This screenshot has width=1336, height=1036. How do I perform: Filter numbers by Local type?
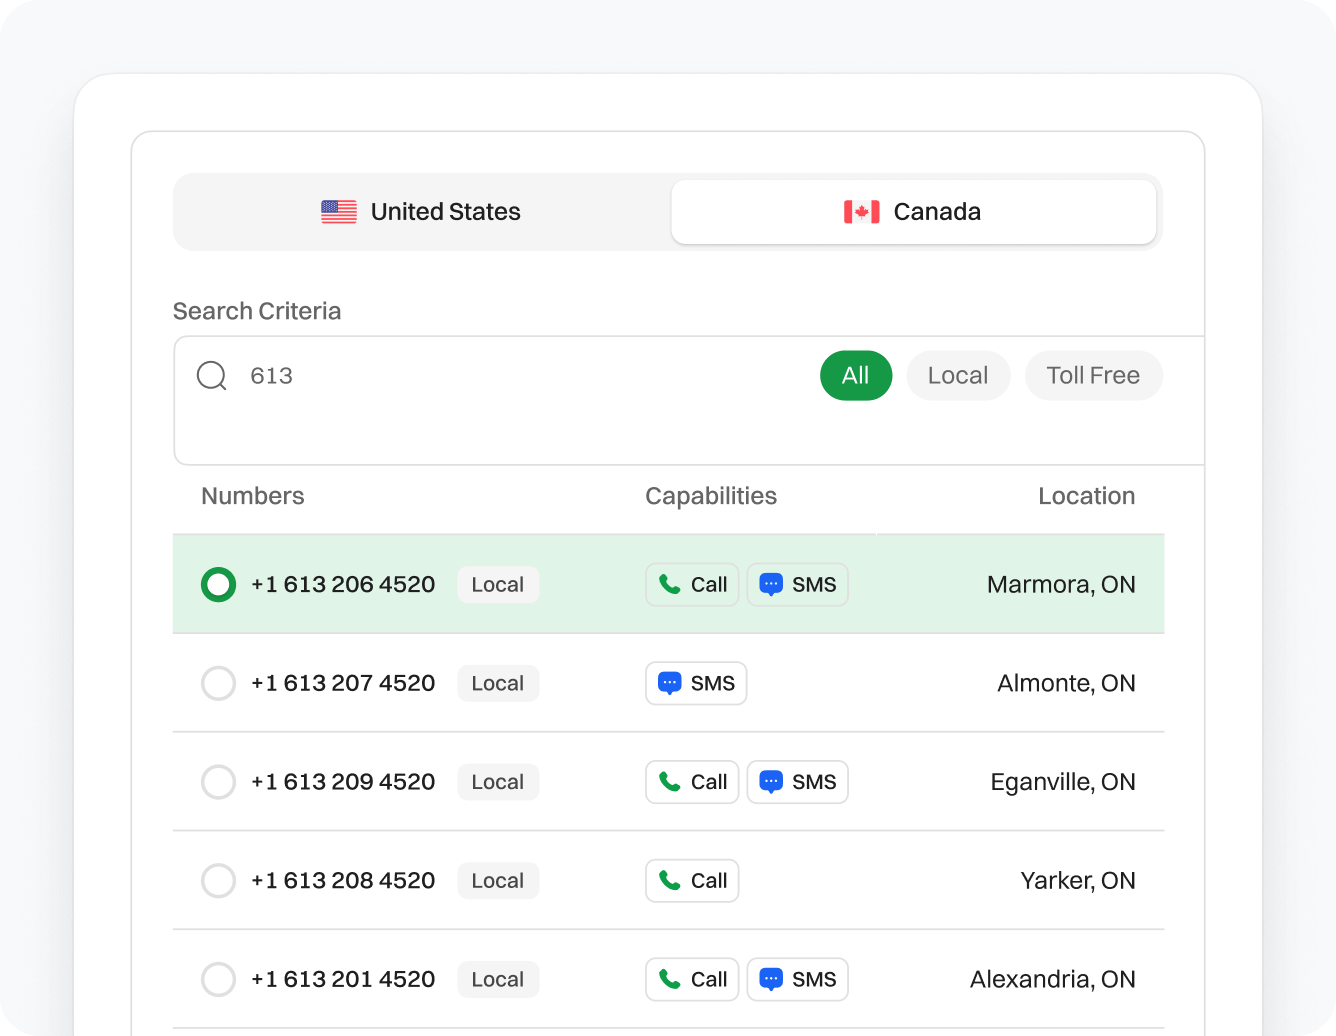pos(957,376)
